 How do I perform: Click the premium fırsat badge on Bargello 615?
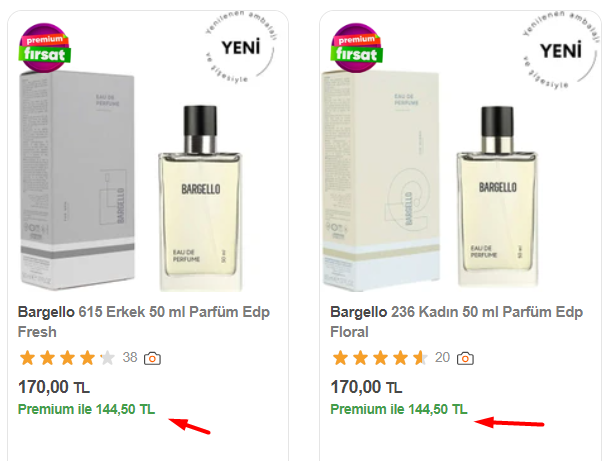44,48
